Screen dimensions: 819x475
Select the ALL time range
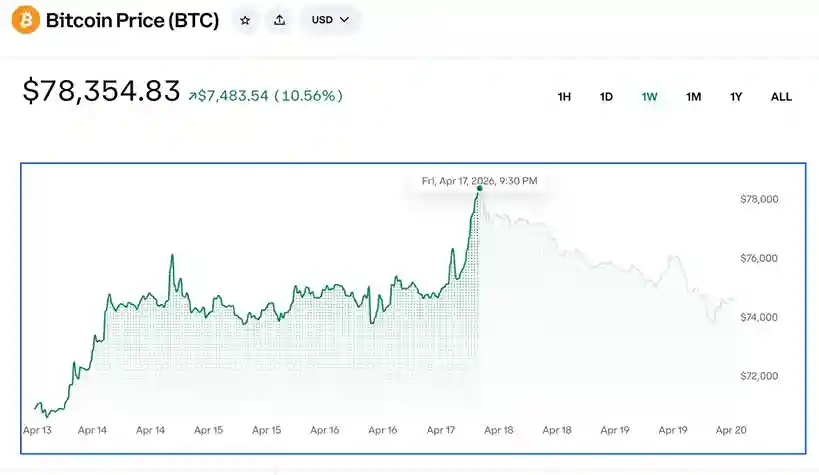click(781, 97)
